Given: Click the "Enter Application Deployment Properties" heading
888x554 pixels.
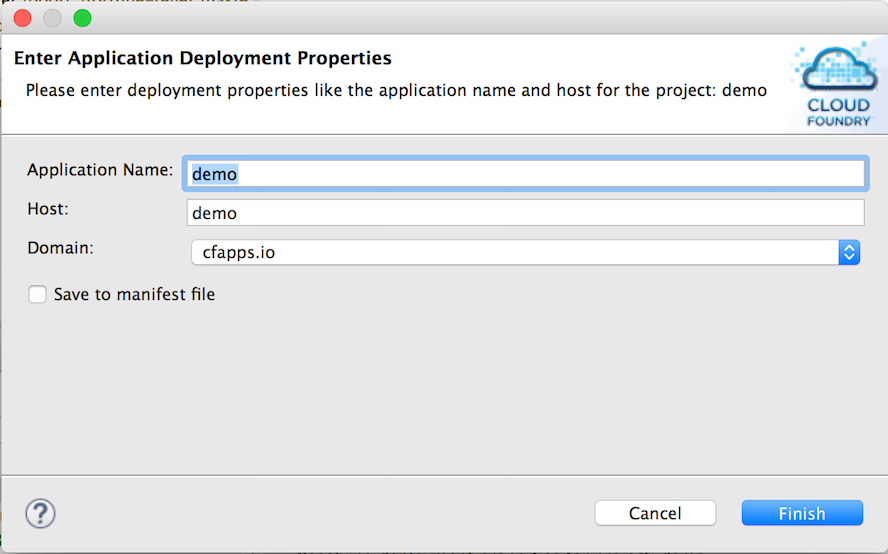Looking at the screenshot, I should tap(203, 58).
